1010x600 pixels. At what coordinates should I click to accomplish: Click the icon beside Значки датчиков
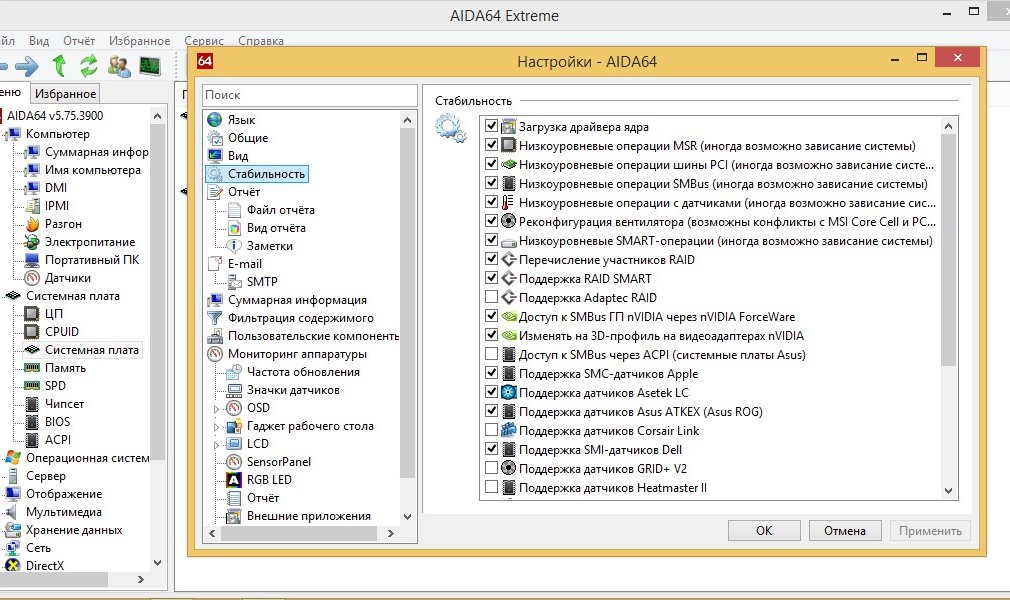(x=234, y=390)
